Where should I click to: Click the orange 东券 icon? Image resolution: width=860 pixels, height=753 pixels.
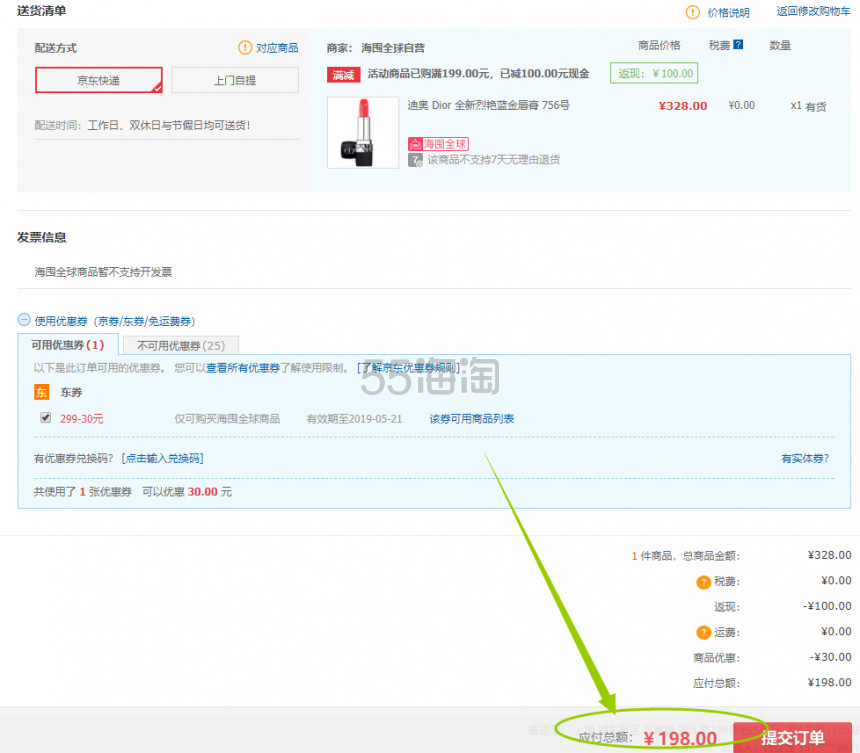[42, 392]
